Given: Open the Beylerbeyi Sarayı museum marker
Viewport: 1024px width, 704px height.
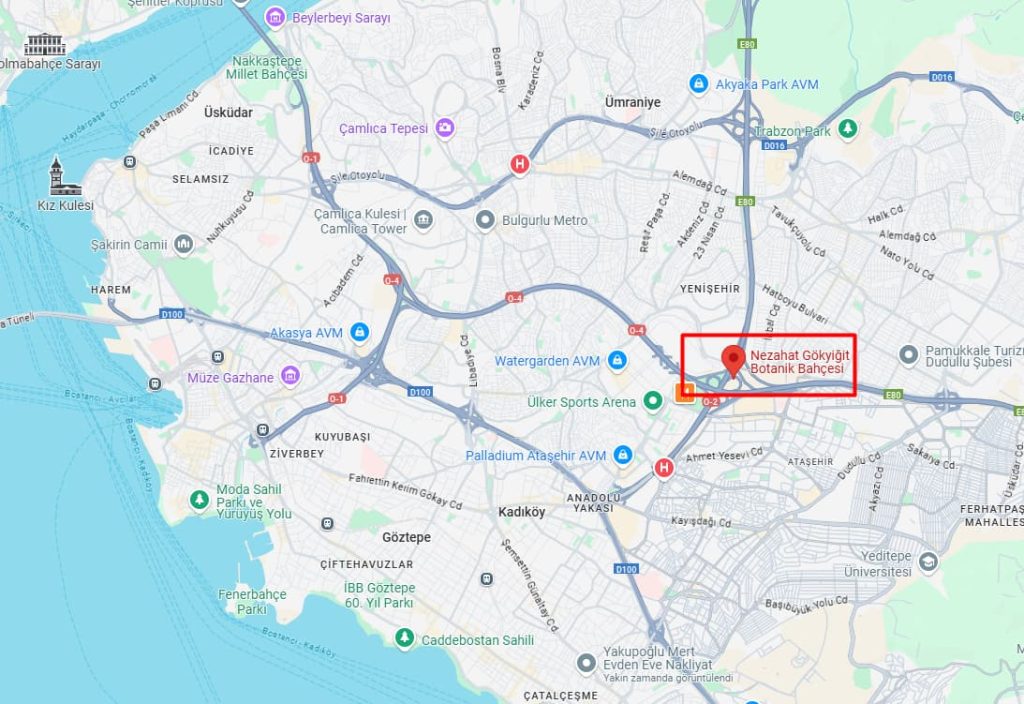Looking at the screenshot, I should pos(275,17).
